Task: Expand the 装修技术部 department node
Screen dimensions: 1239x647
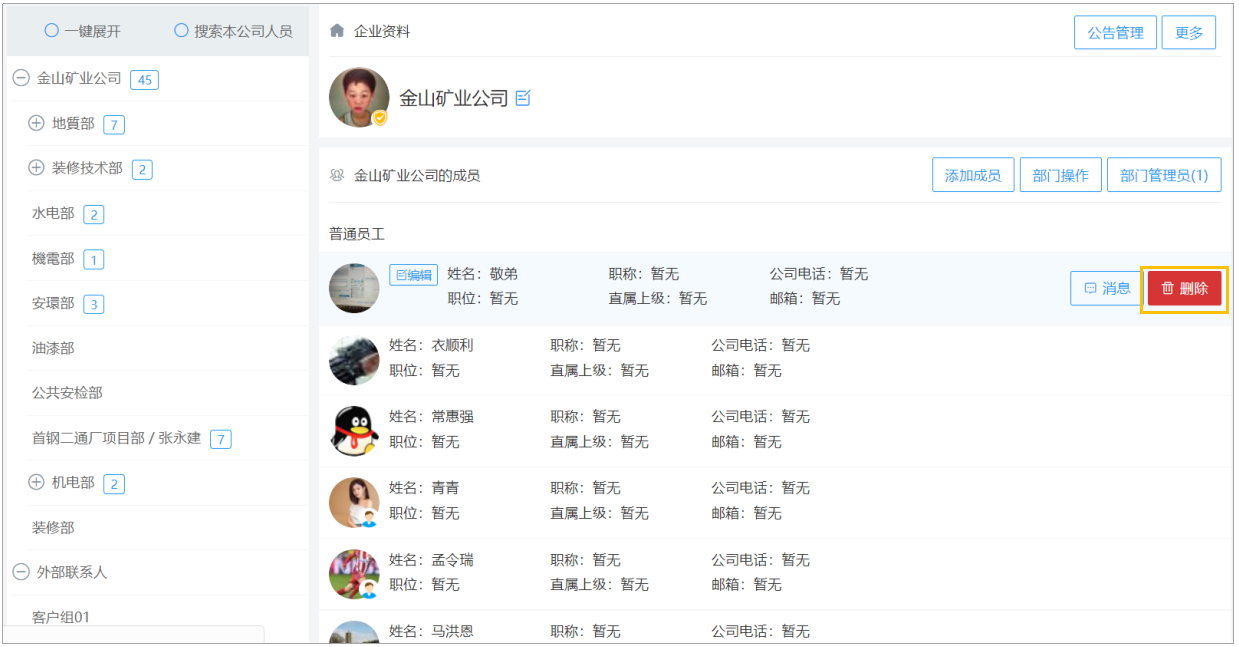Action: coord(36,168)
